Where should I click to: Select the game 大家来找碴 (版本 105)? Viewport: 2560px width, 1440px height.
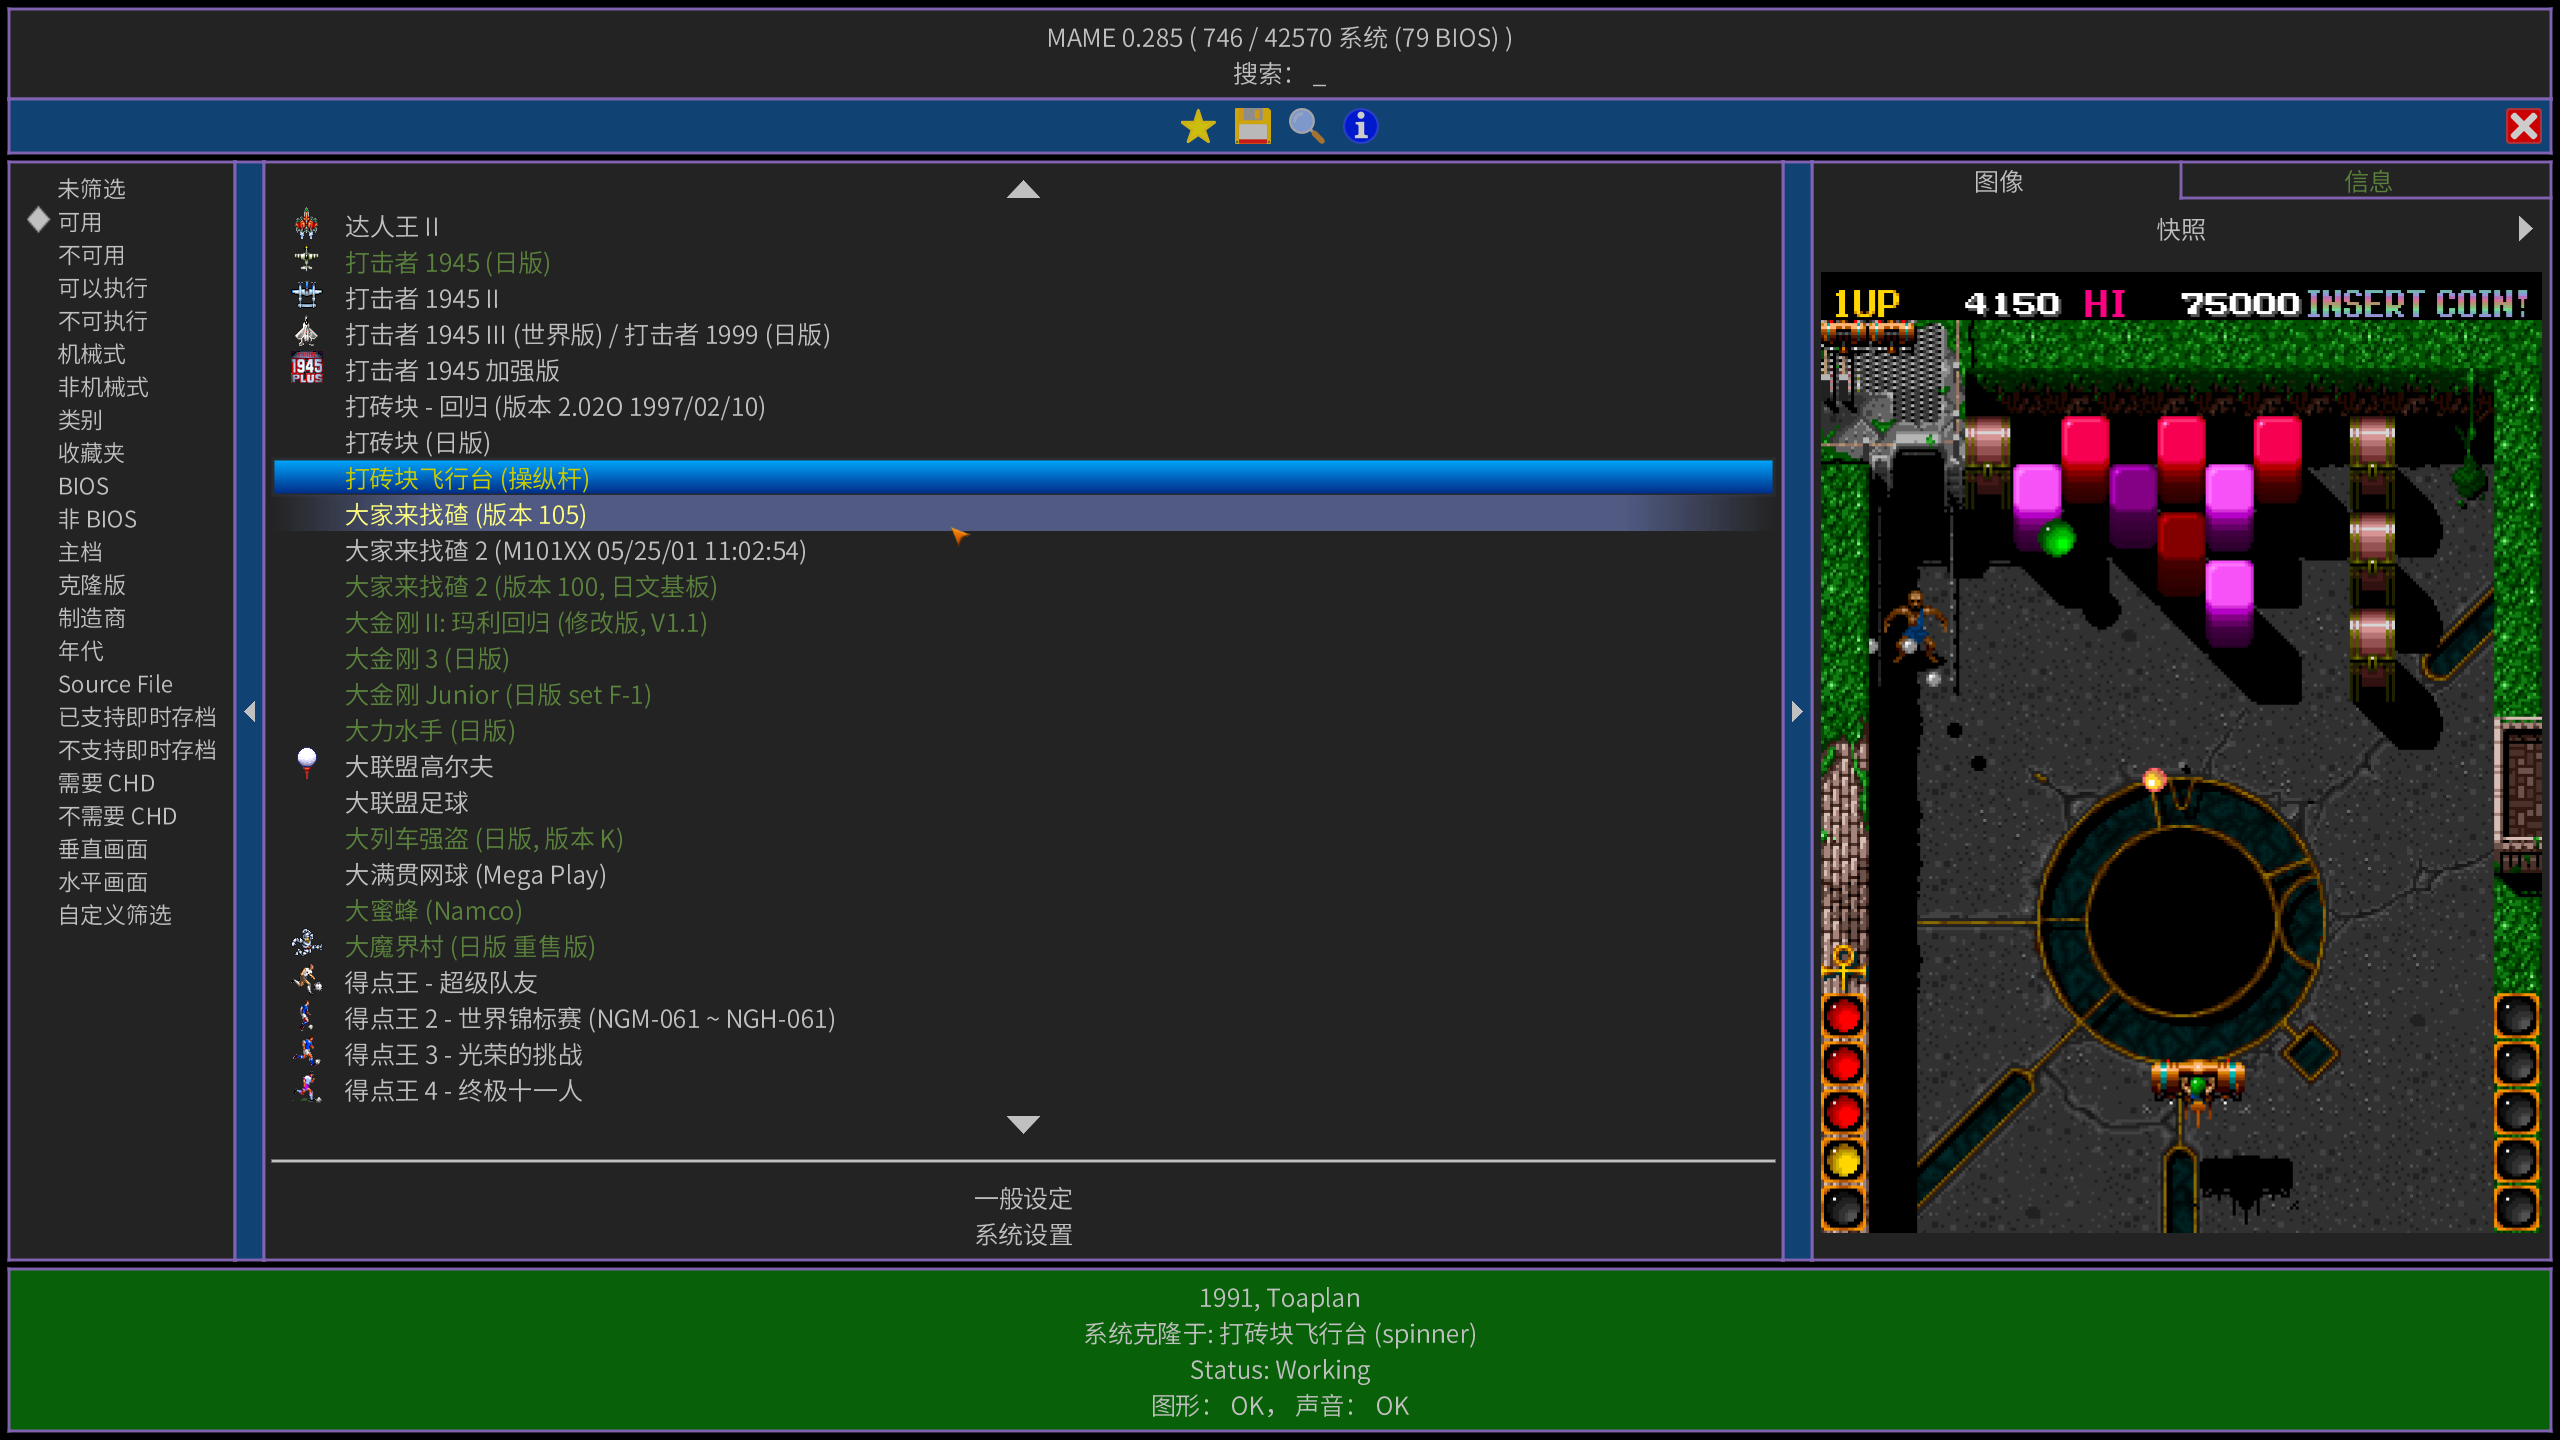[x=464, y=514]
